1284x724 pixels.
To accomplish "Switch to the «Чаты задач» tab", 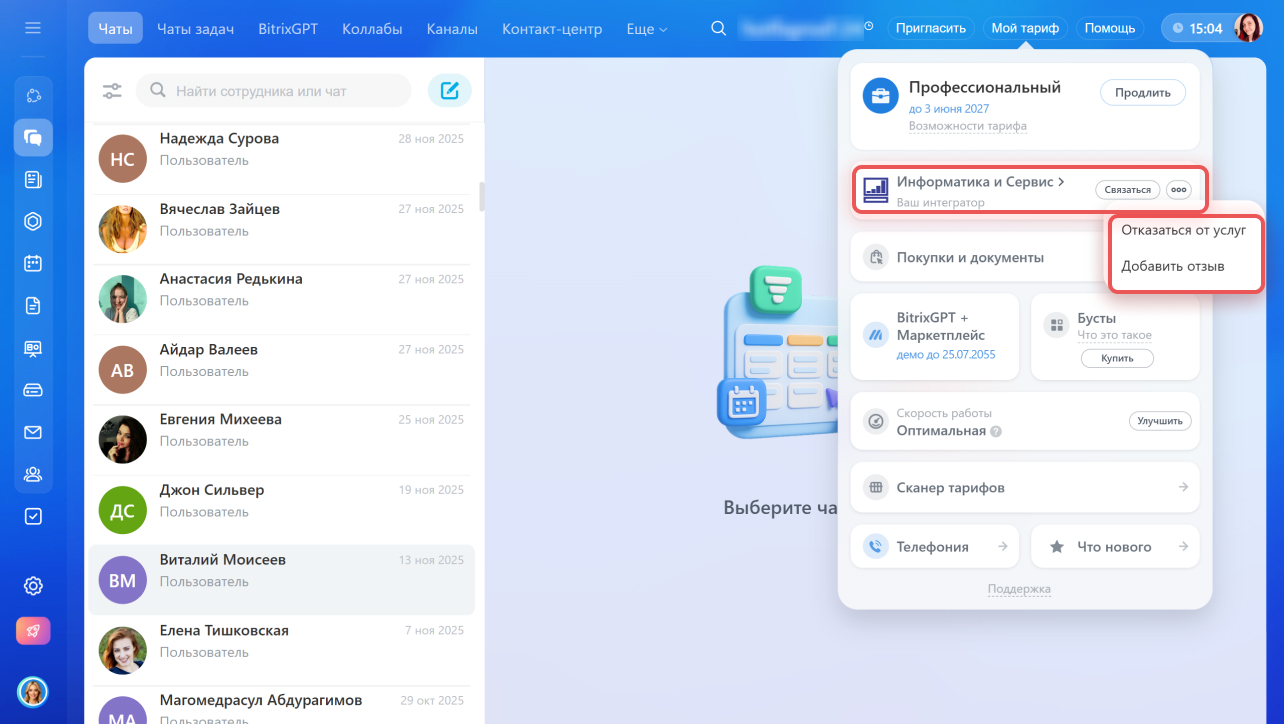I will tap(195, 29).
